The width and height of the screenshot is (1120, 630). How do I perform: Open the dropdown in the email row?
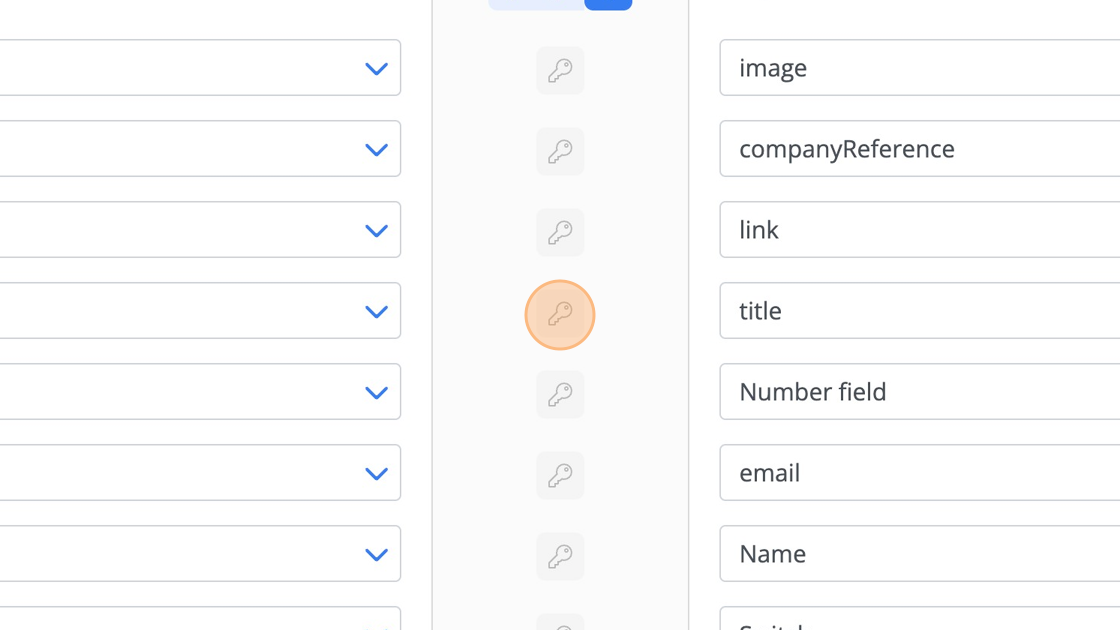(x=376, y=474)
